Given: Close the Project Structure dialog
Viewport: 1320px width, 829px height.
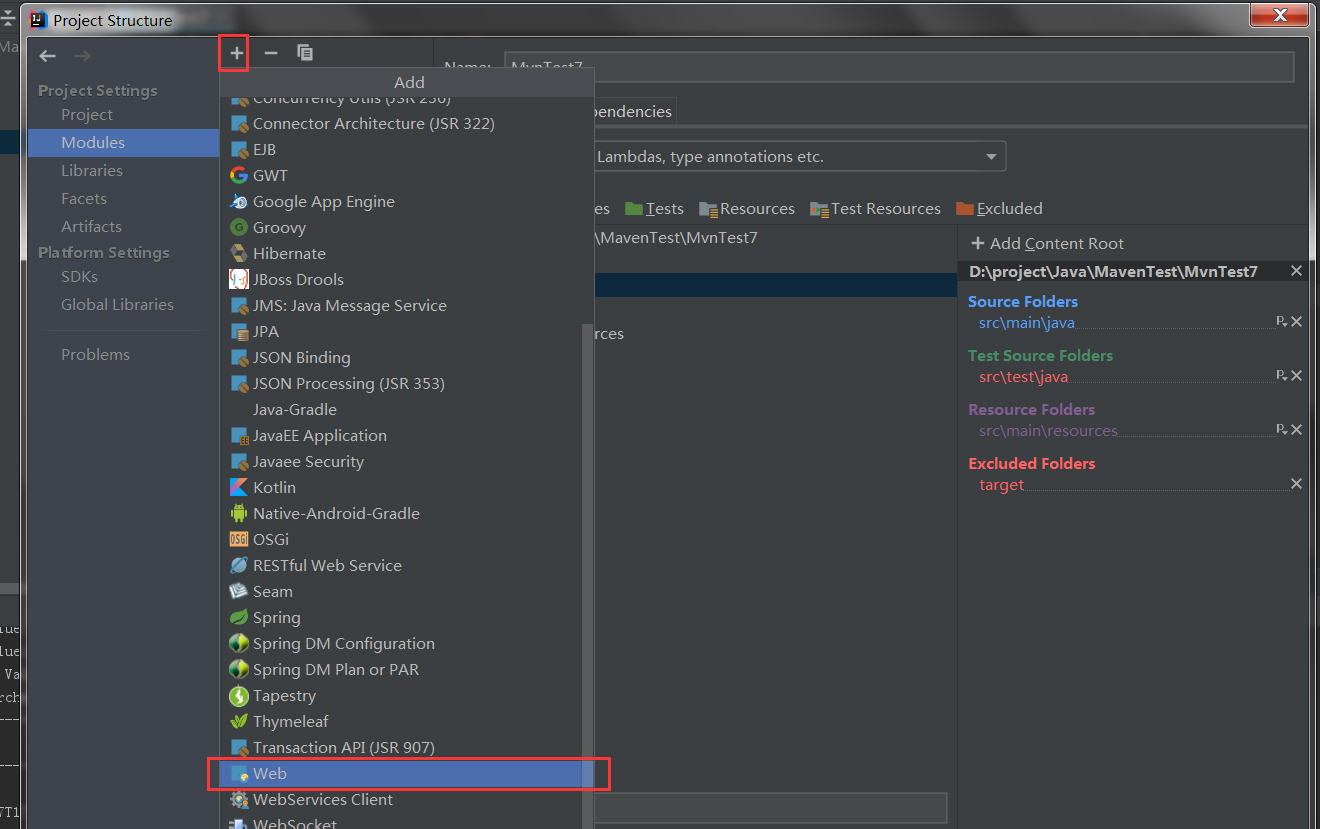Looking at the screenshot, I should (1279, 15).
